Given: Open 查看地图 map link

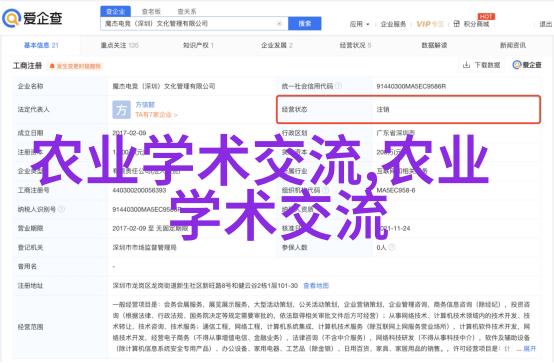Looking at the screenshot, I should click(x=316, y=286).
